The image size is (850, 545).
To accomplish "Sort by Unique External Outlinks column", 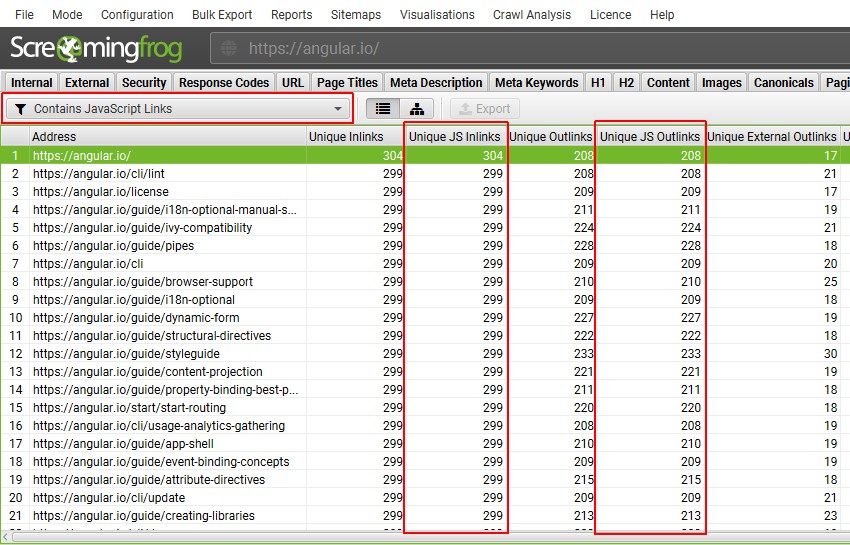I will (771, 137).
